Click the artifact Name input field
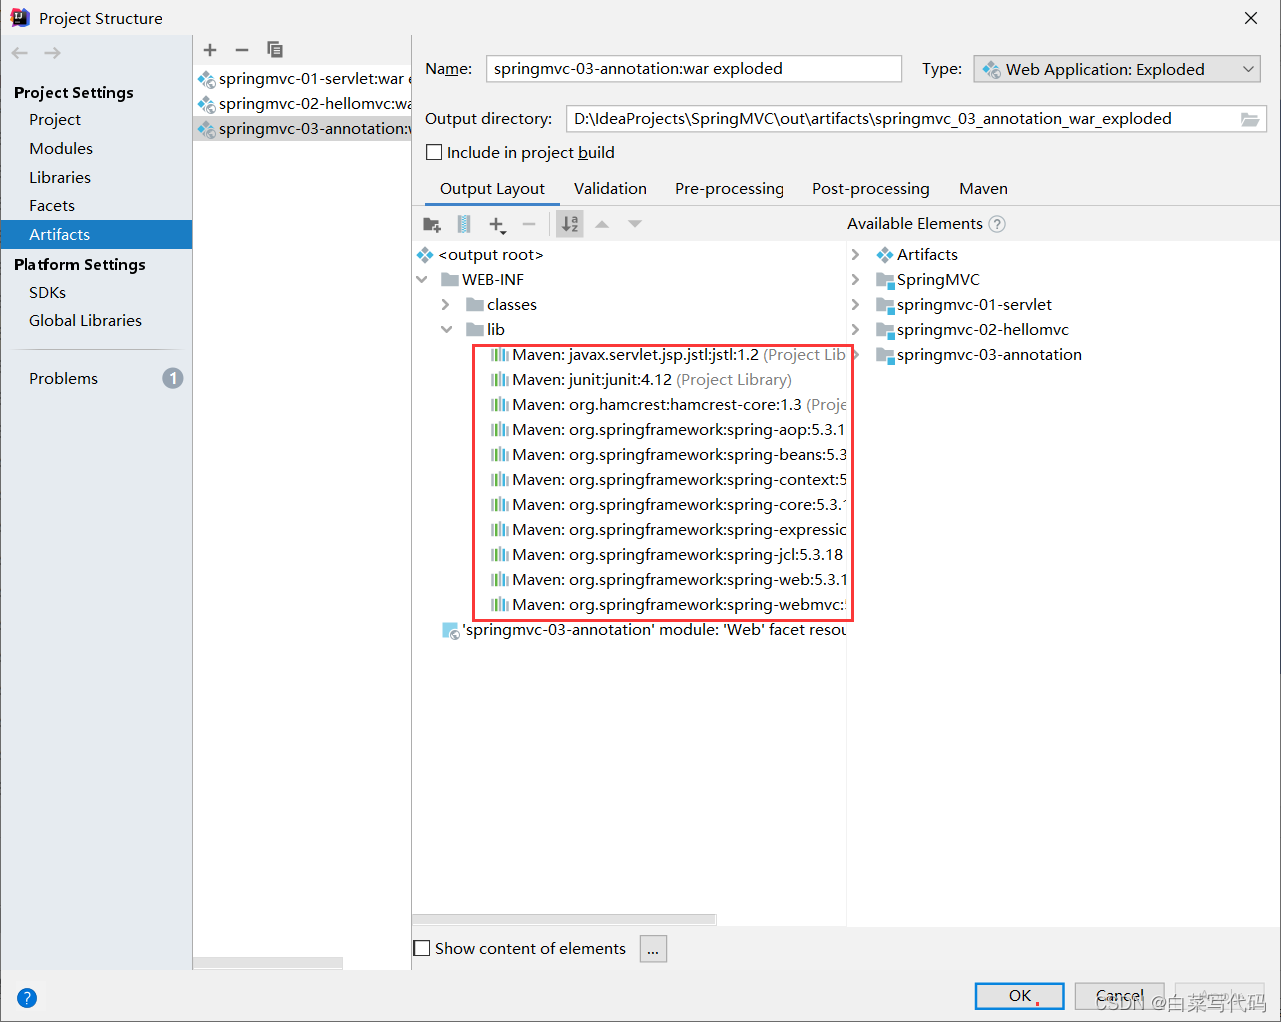The width and height of the screenshot is (1281, 1022). tap(694, 69)
